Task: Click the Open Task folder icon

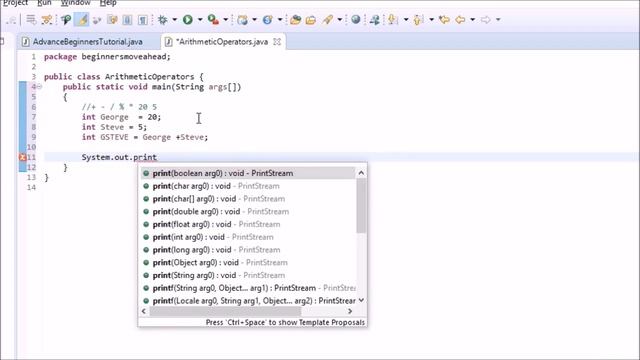Action: pyautogui.click(x=311, y=20)
